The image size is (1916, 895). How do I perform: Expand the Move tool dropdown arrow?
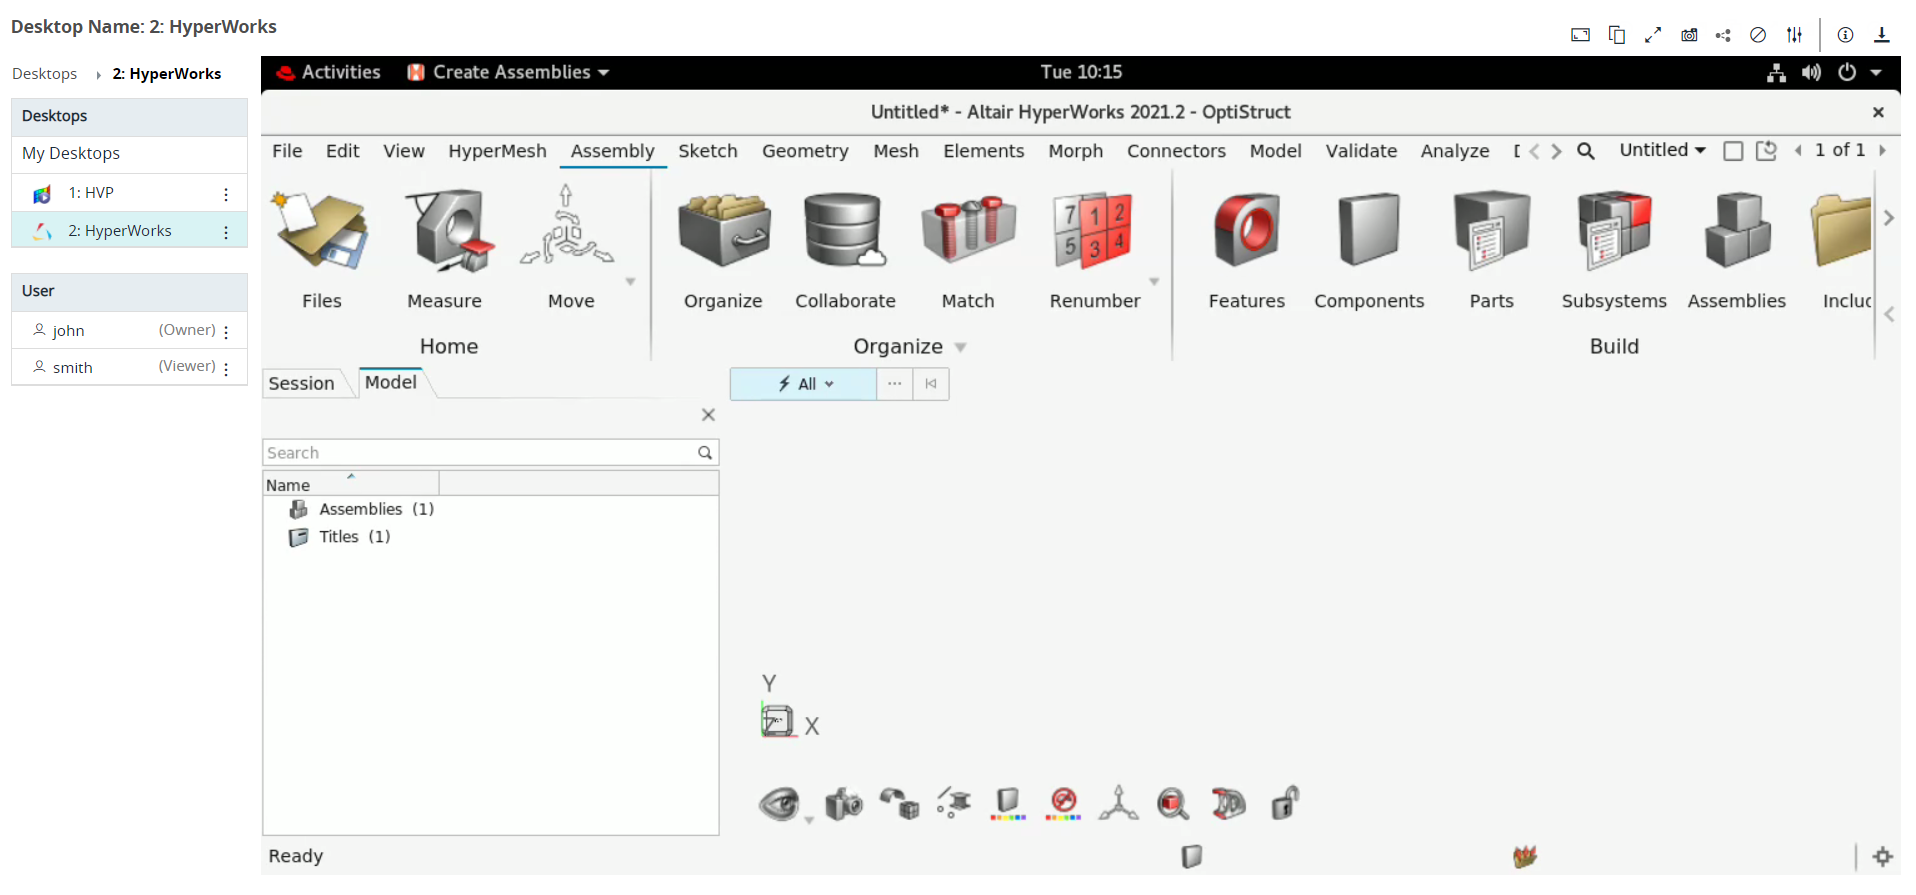pos(630,282)
